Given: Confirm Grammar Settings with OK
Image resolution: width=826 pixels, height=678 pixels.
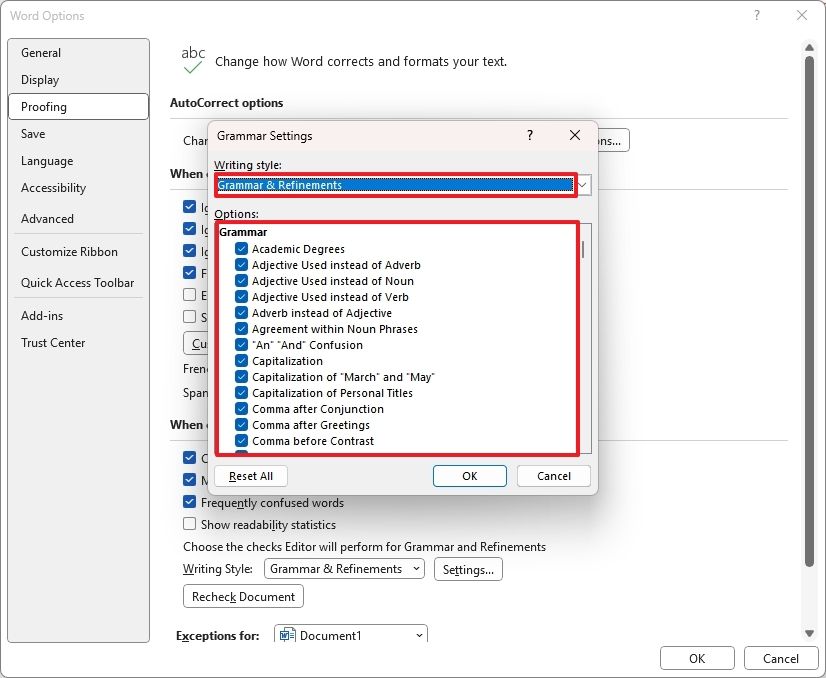Looking at the screenshot, I should 469,476.
